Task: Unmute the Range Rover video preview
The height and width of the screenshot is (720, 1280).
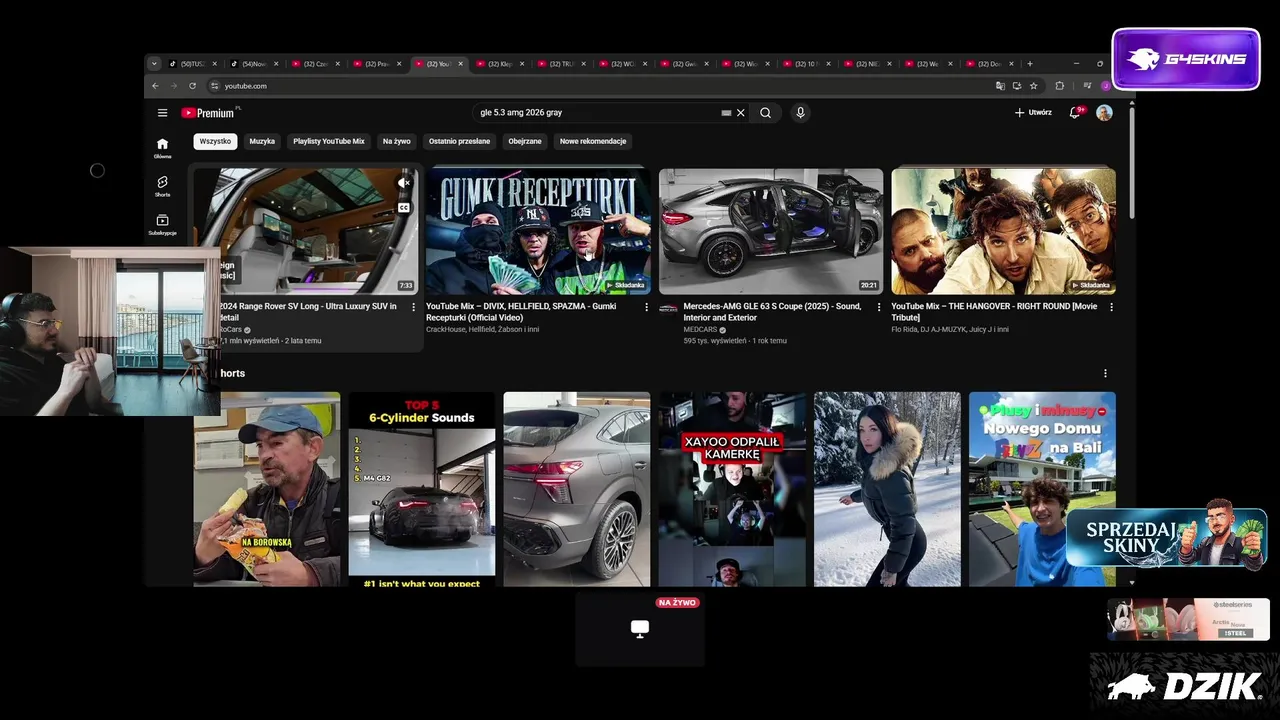Action: (x=404, y=183)
